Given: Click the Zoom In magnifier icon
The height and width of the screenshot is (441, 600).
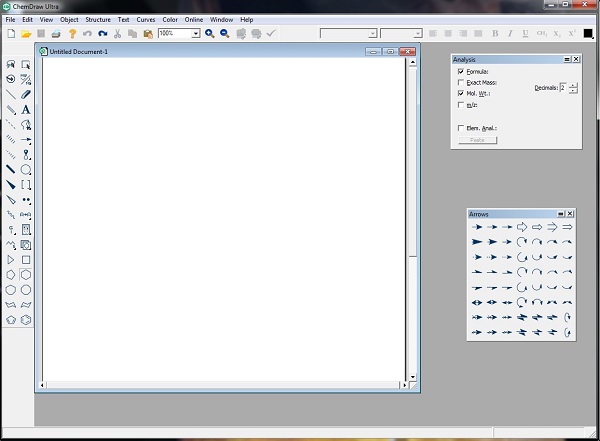Looking at the screenshot, I should pyautogui.click(x=209, y=34).
